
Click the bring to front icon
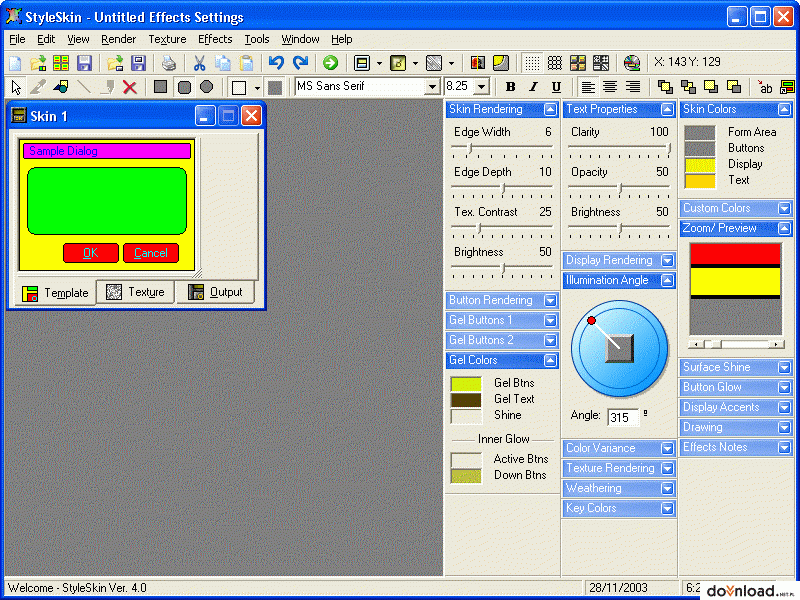tap(665, 87)
